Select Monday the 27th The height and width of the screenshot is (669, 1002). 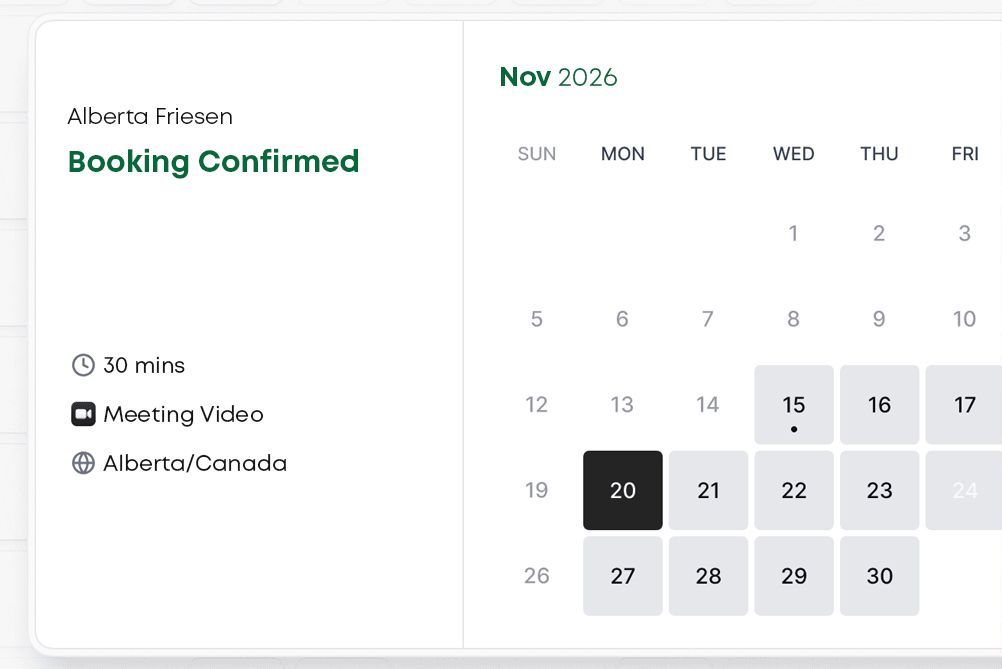pos(622,576)
